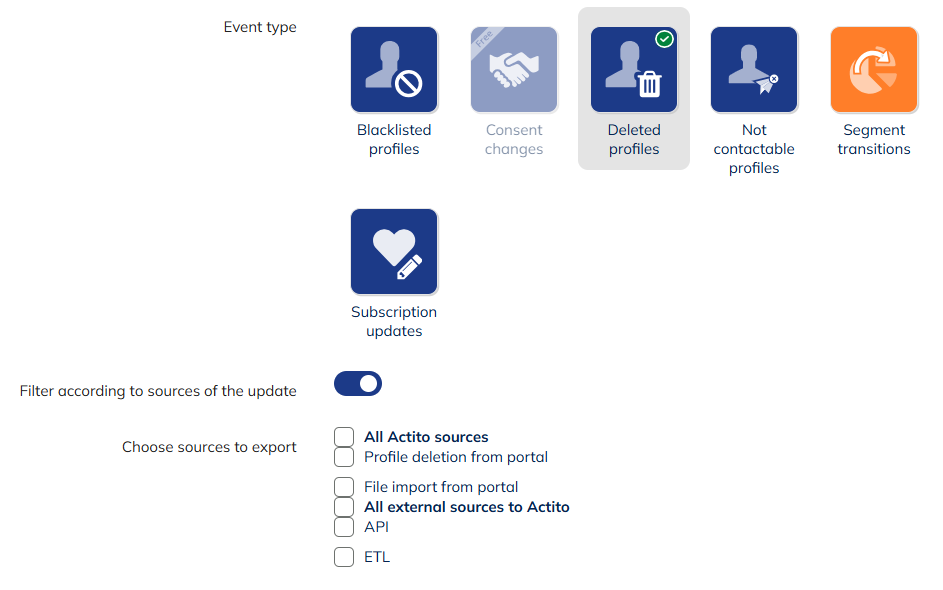Screen dimensions: 943x590
Task: Tick the File import from portal checkbox
Action: 344,487
